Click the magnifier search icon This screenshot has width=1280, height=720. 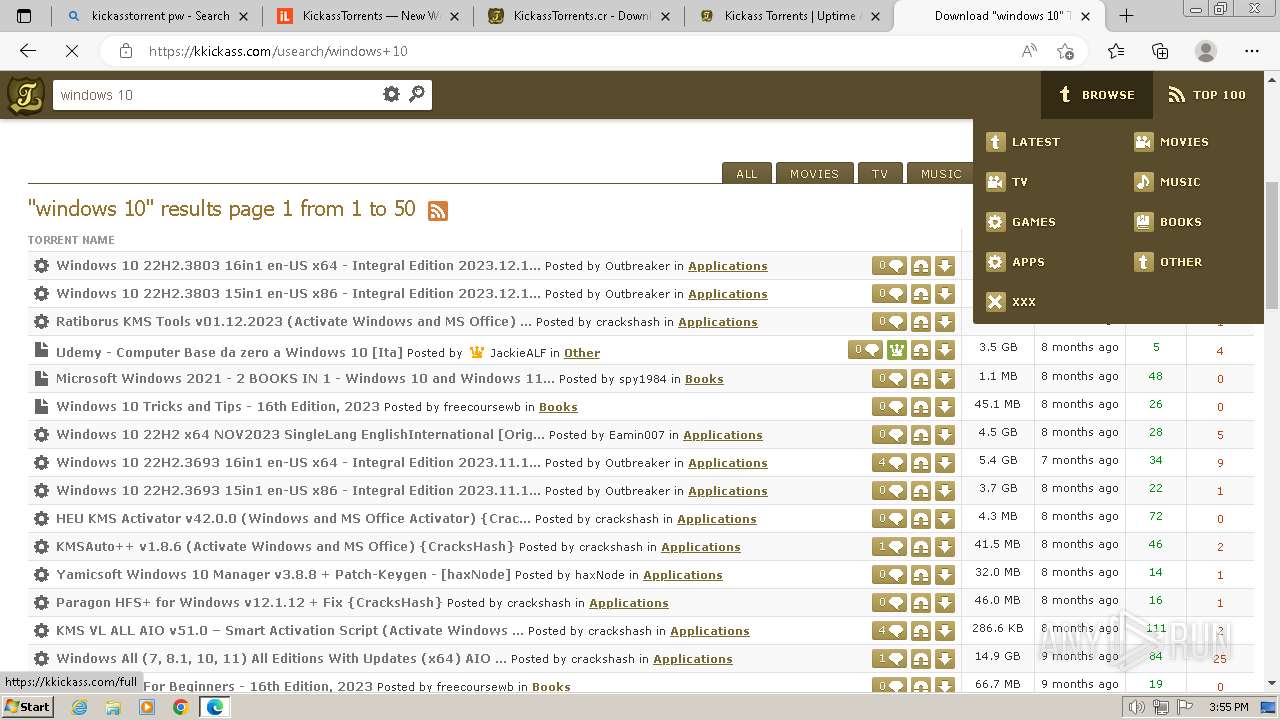tap(417, 94)
